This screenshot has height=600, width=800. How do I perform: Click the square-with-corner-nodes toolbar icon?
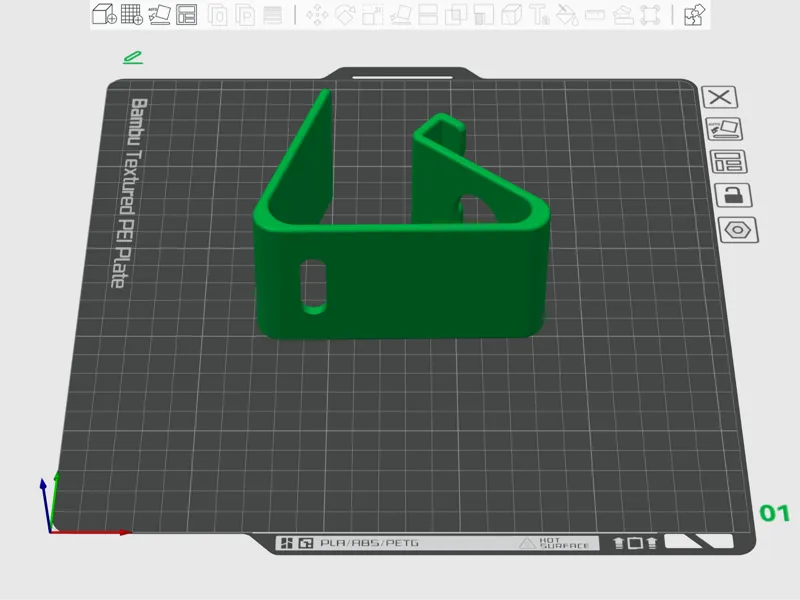(650, 15)
